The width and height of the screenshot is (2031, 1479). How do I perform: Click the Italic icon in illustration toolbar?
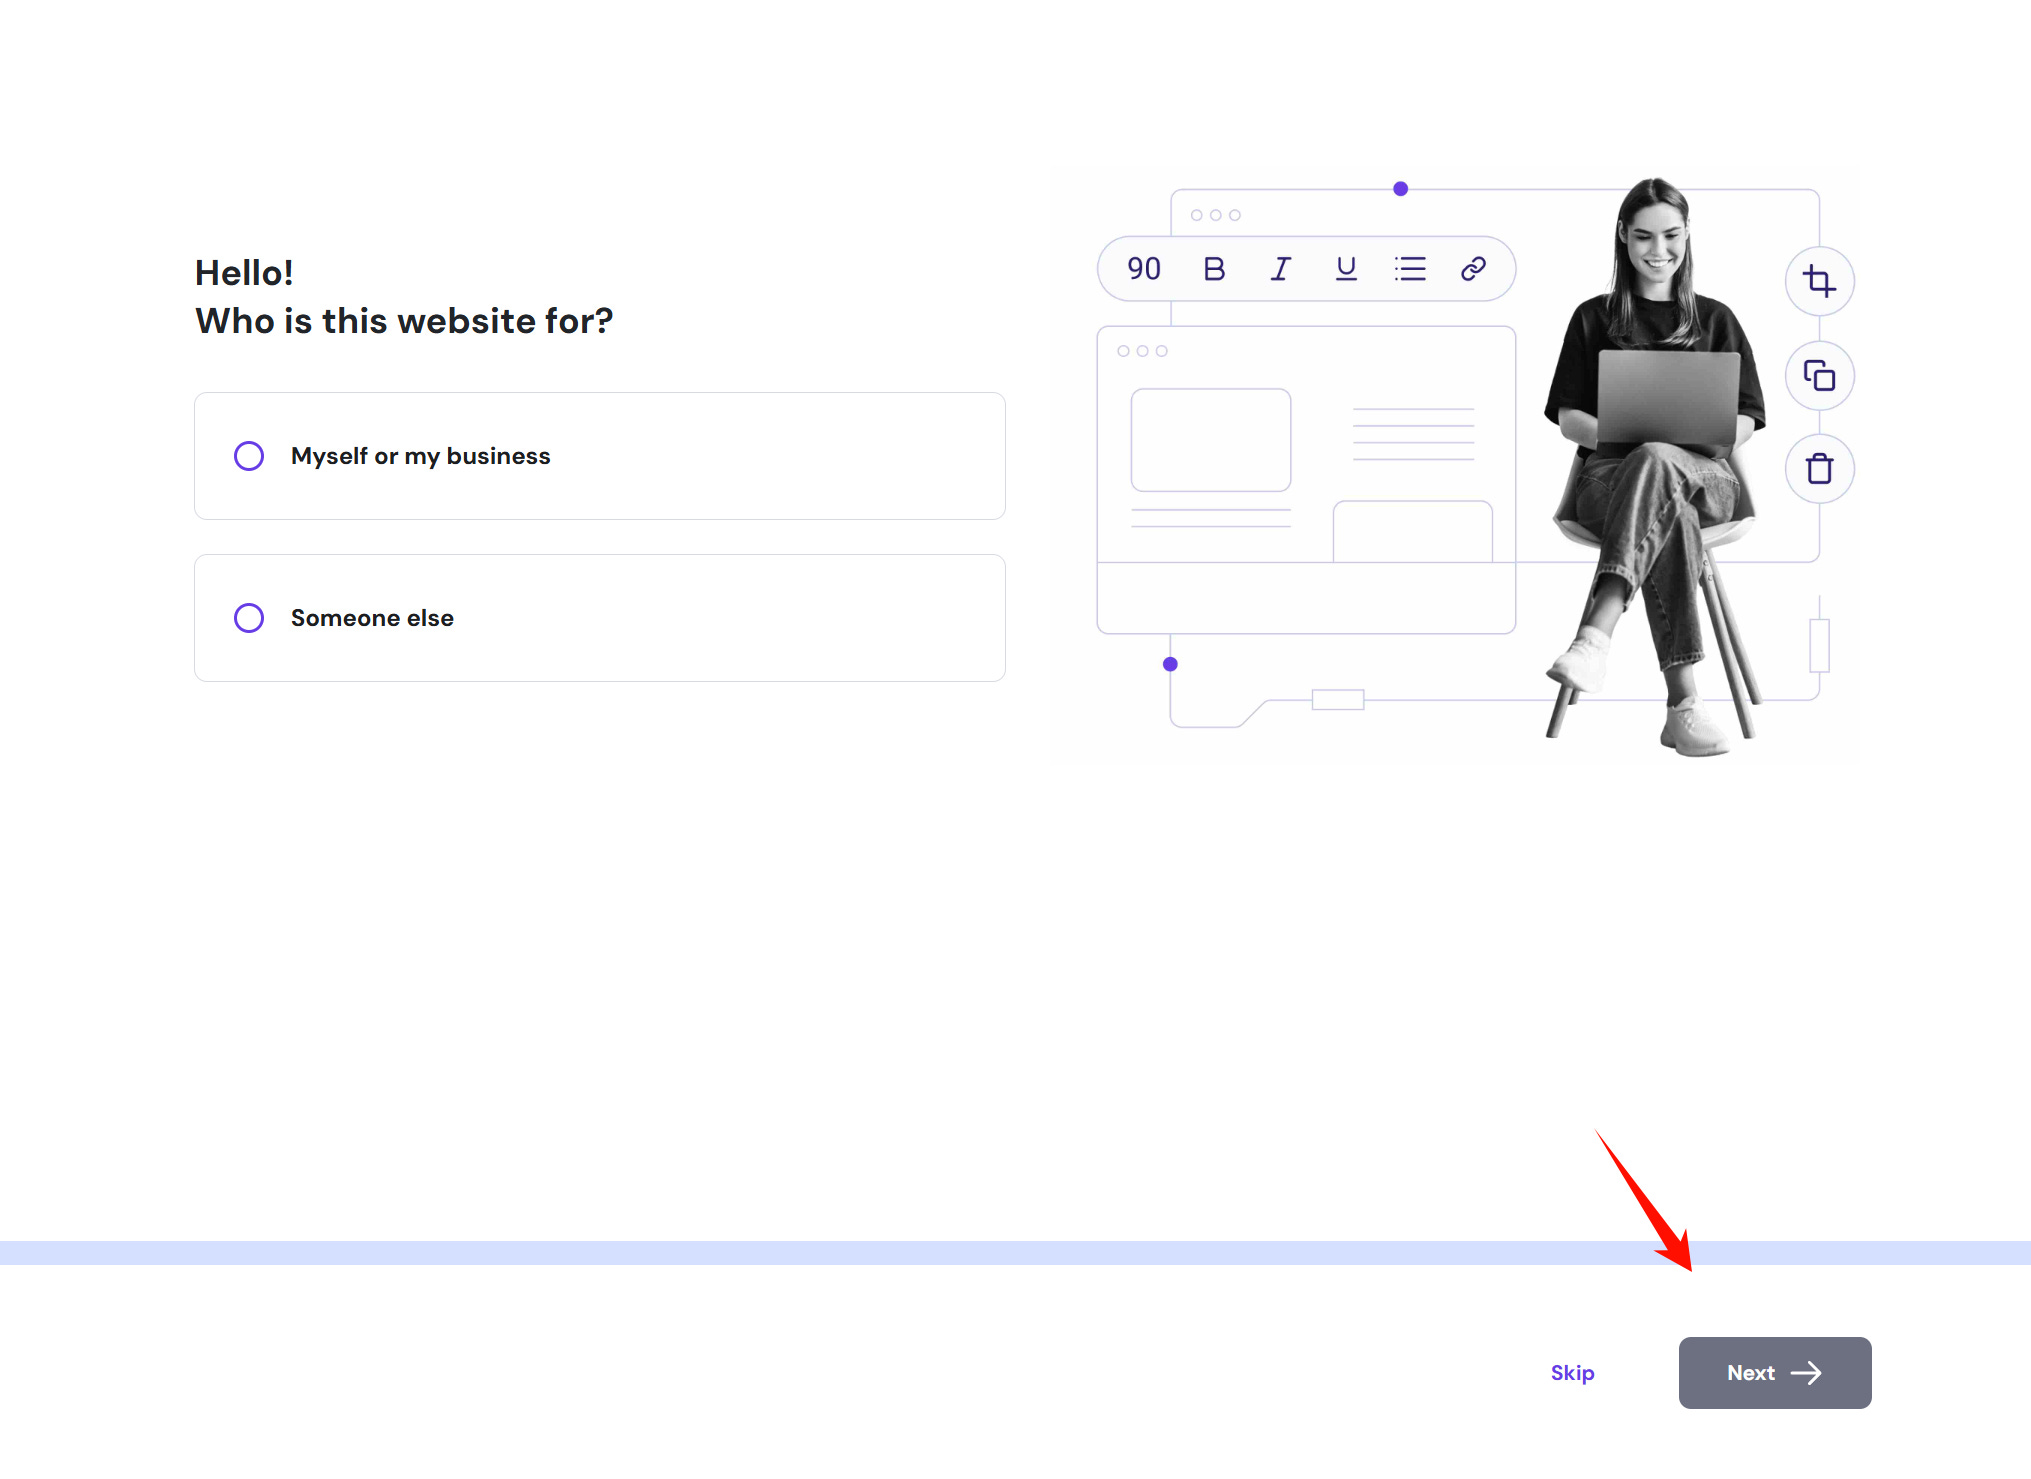(x=1280, y=269)
